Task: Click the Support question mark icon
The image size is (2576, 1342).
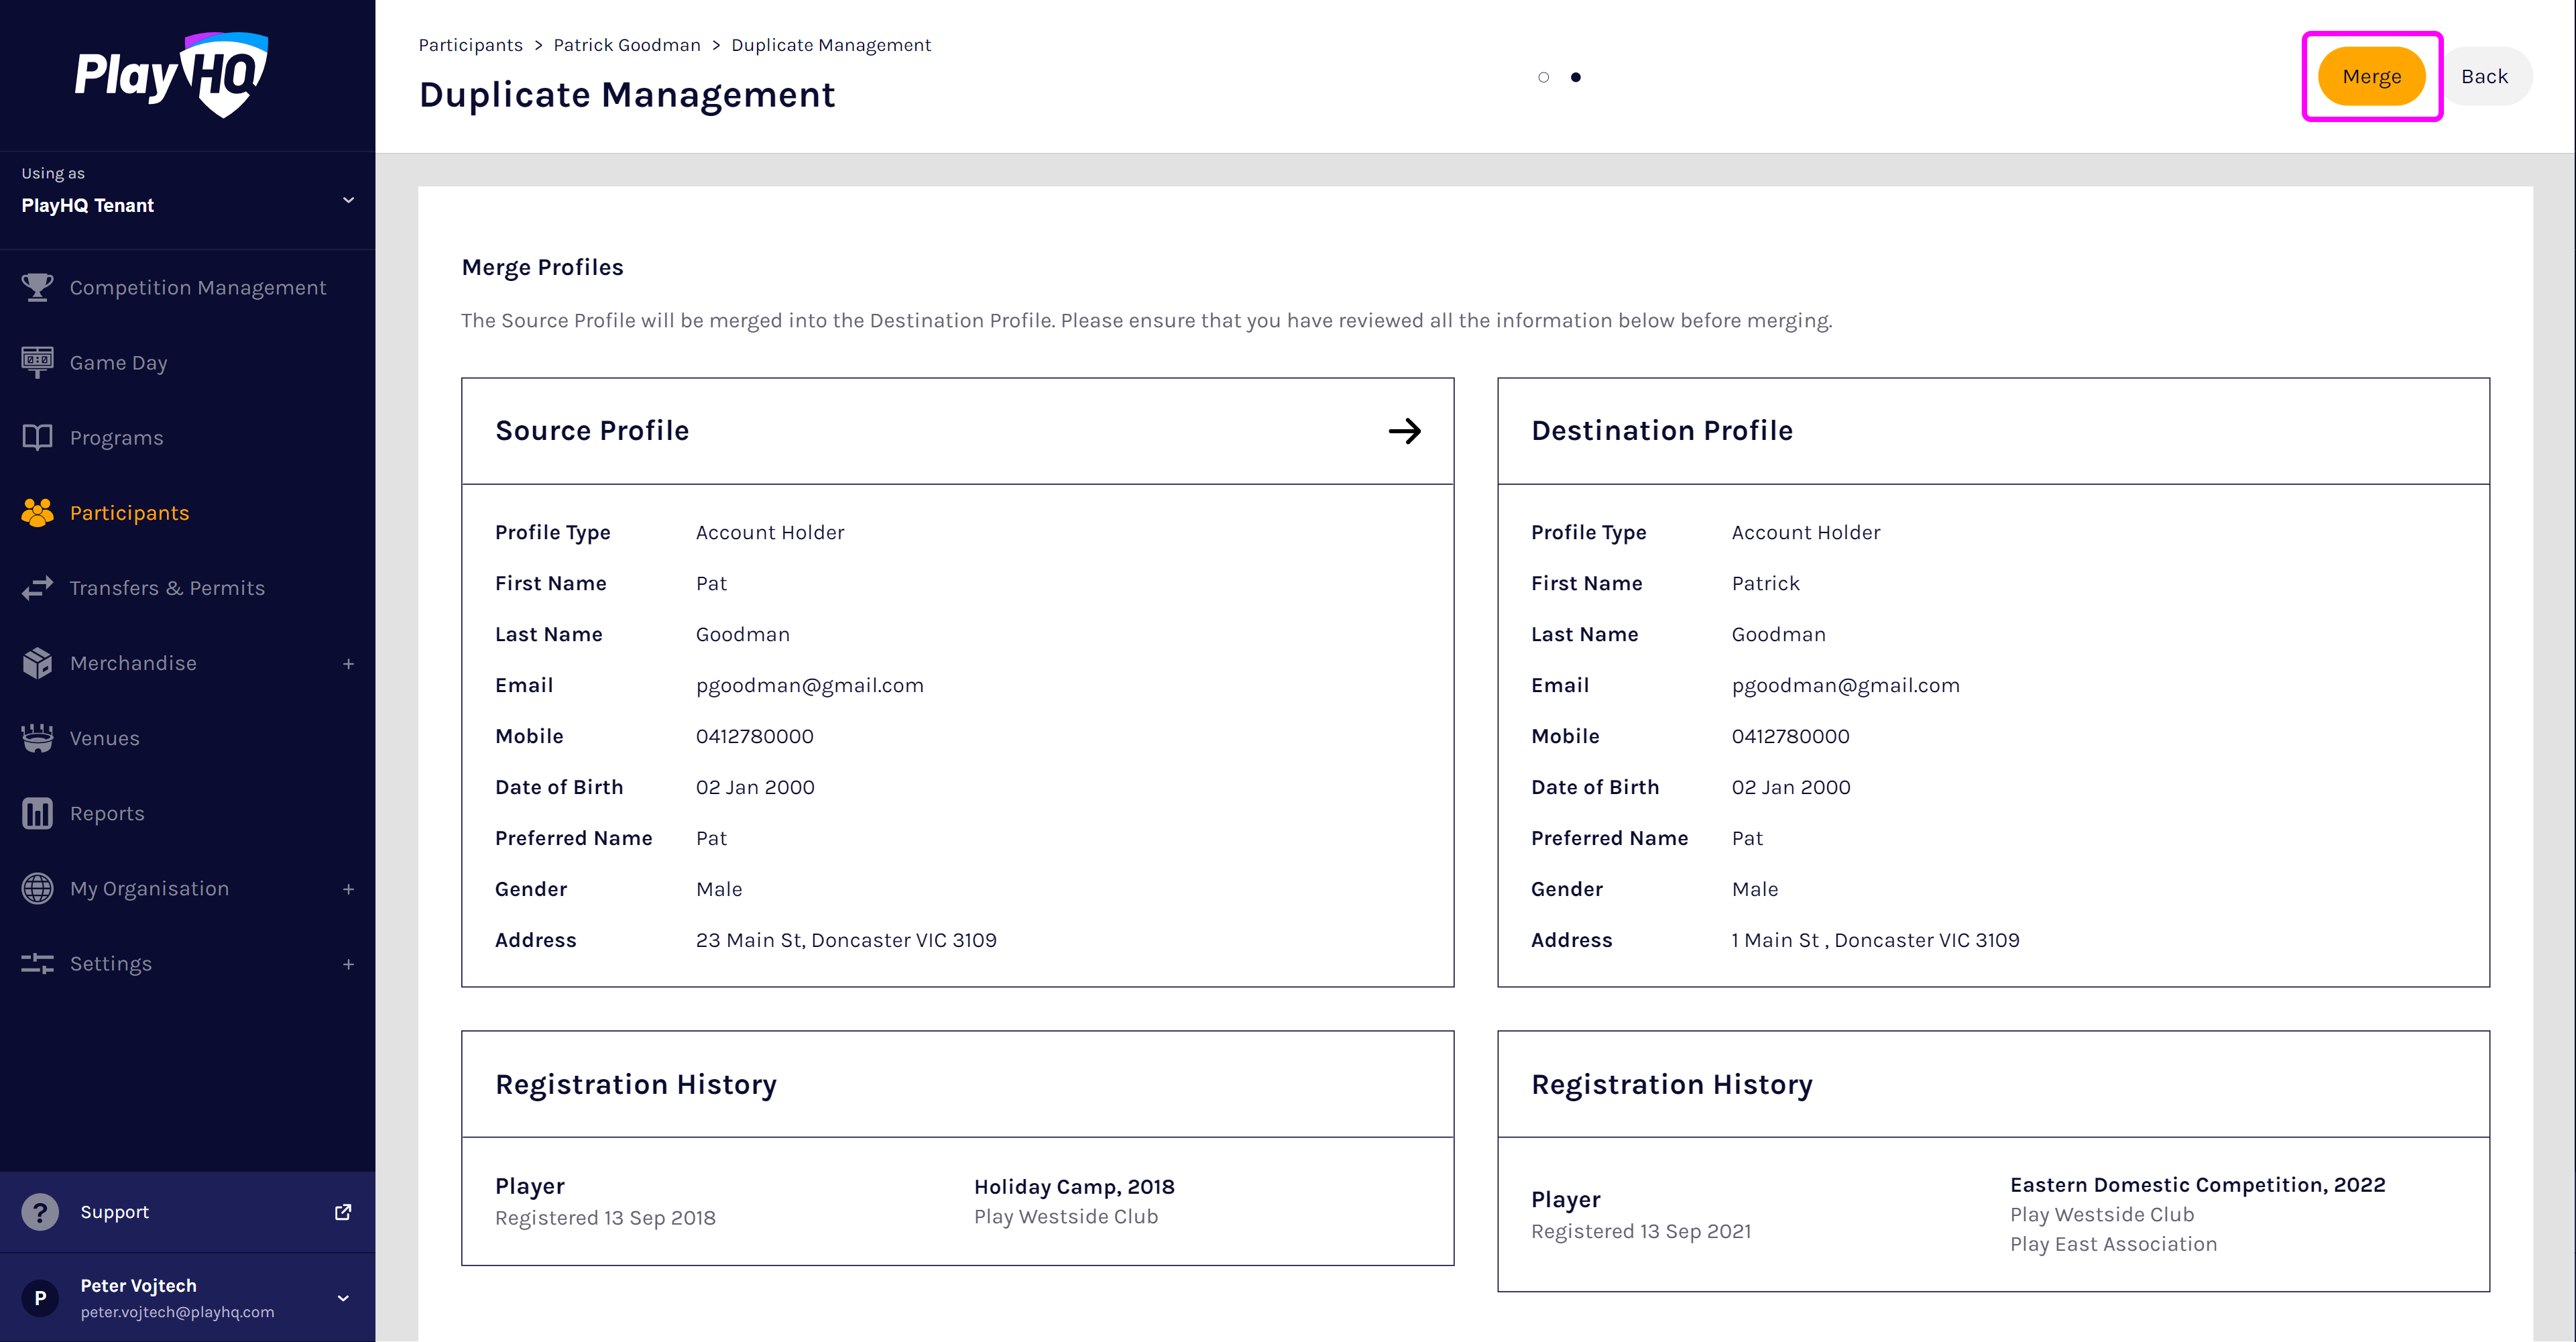Action: point(40,1211)
